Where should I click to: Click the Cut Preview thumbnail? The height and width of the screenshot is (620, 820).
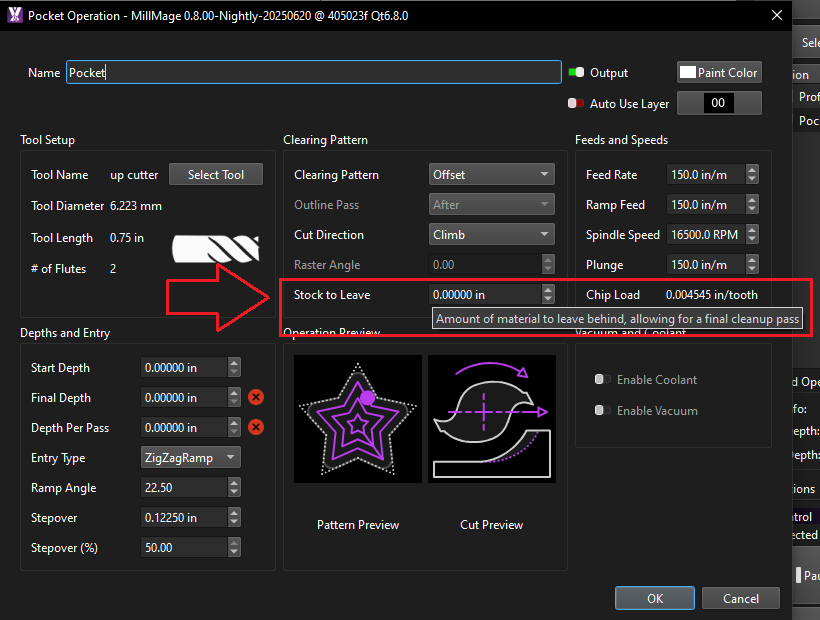(492, 419)
